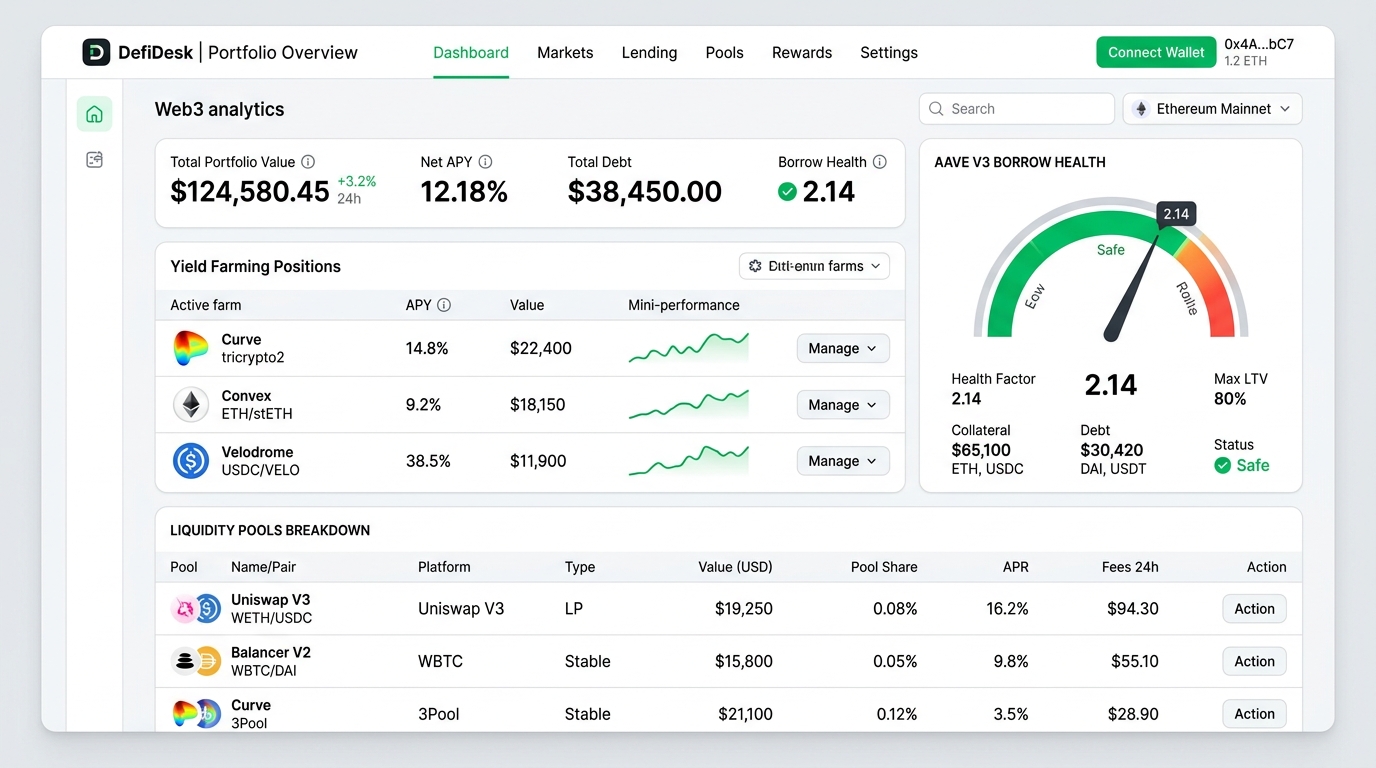Screen dimensions: 1376x768
Task: Click the $15,800 Value cell
Action: (x=744, y=661)
